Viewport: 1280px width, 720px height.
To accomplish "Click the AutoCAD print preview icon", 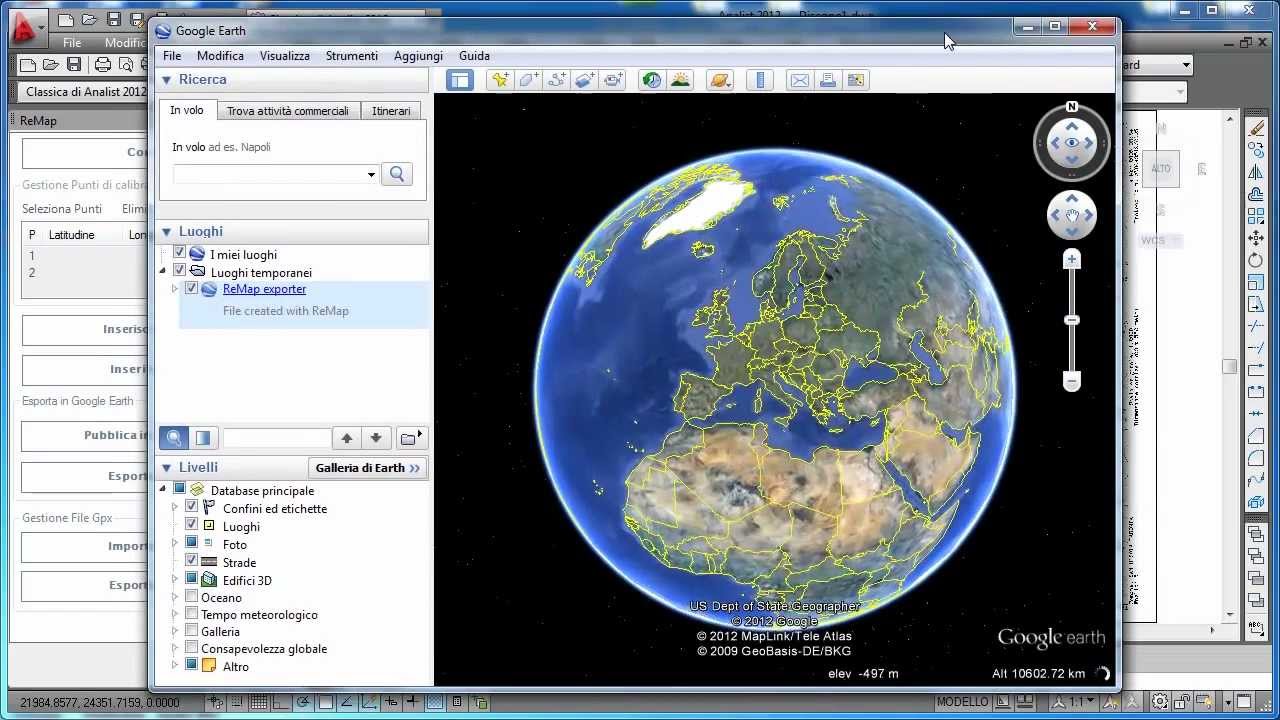I will point(126,65).
